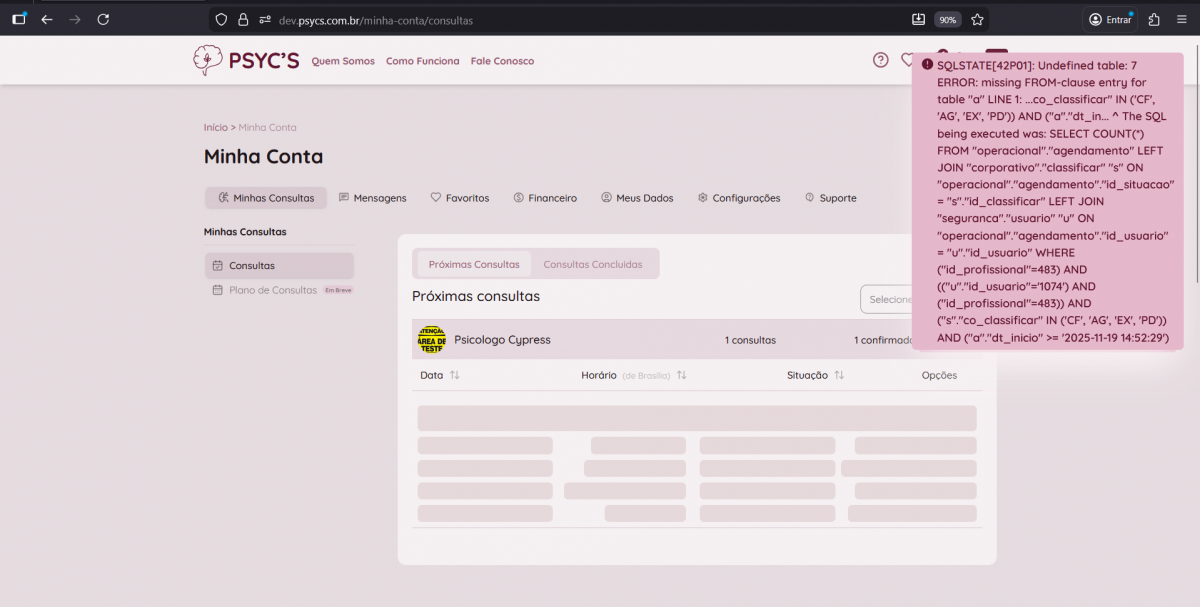The width and height of the screenshot is (1200, 607).
Task: Click the downloads icon in address bar
Action: point(919,19)
